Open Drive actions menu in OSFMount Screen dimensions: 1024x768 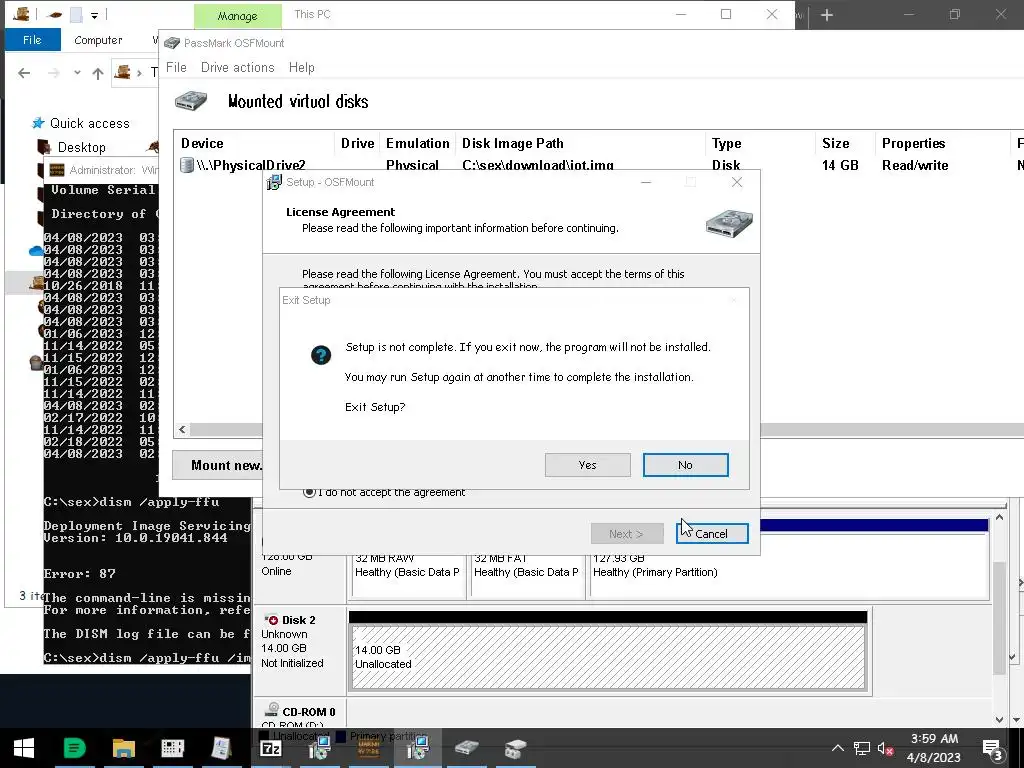(237, 67)
